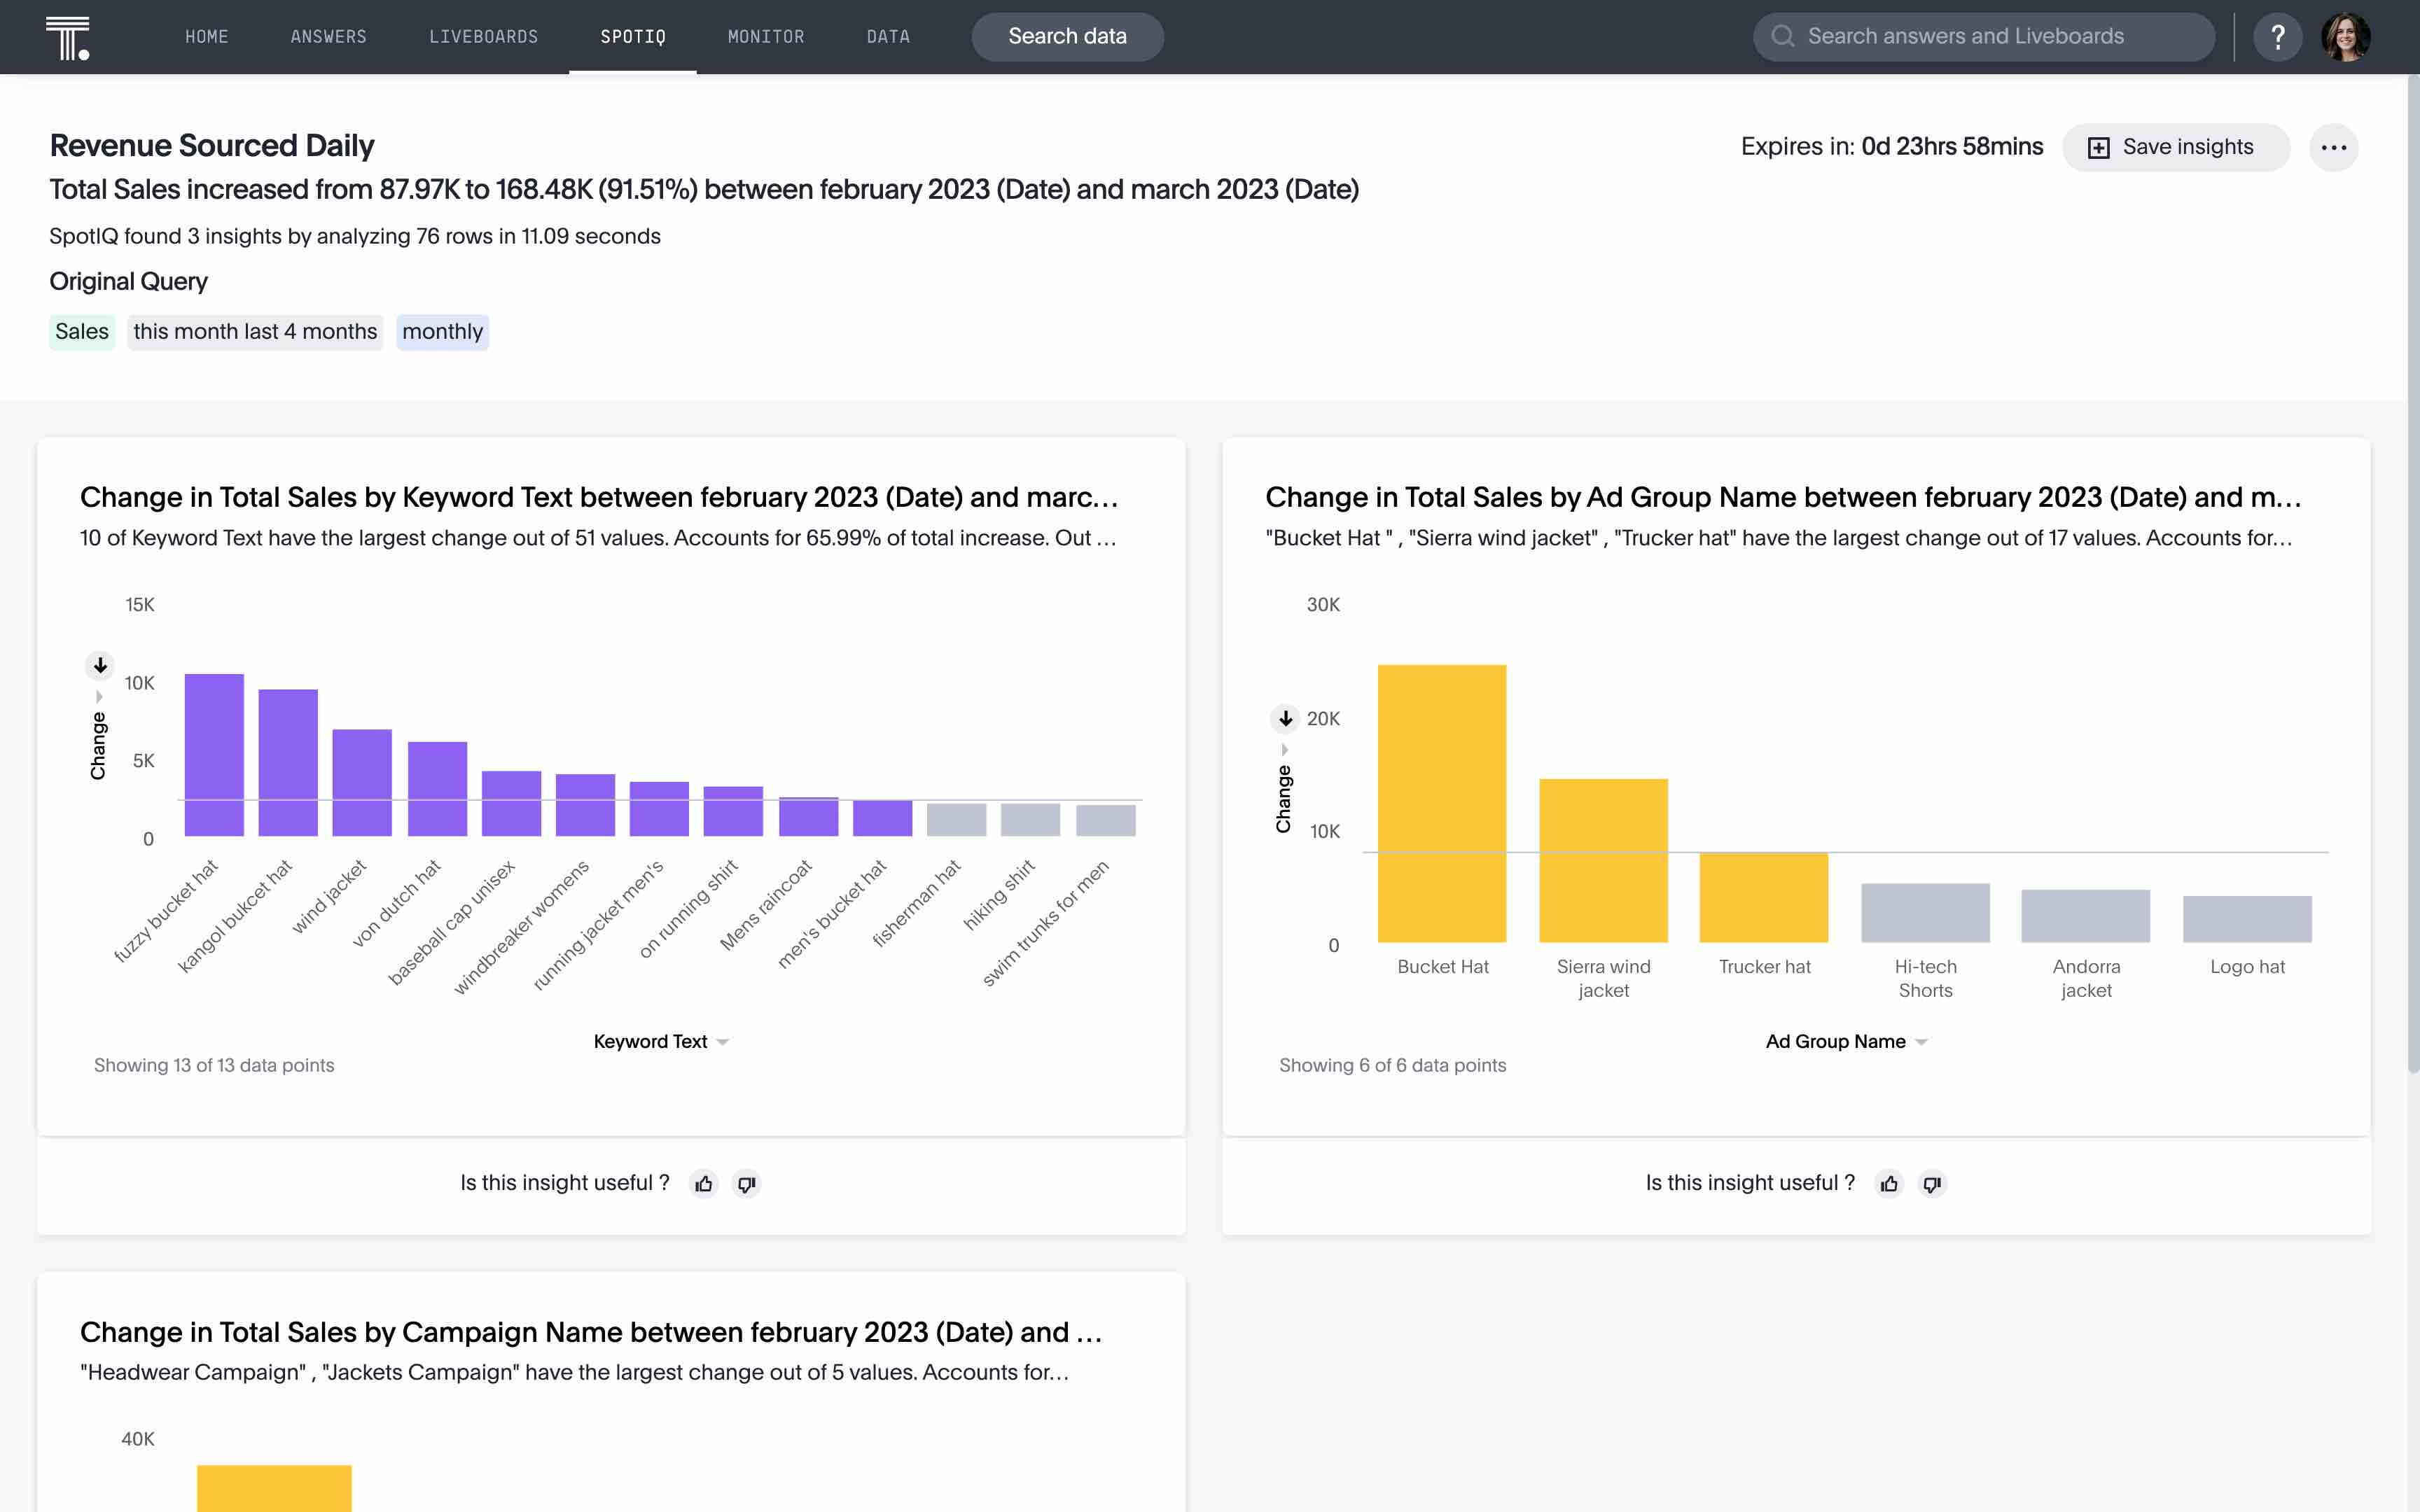Click 'this month last 4 months' token
The image size is (2420, 1512).
point(255,332)
